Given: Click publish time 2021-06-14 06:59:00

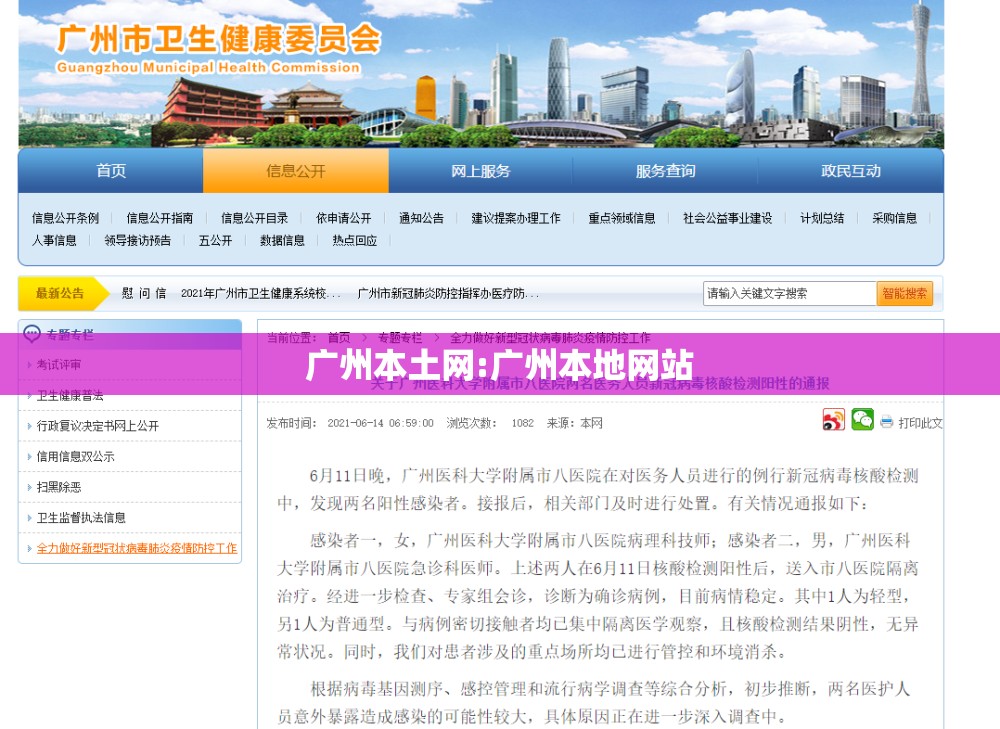Looking at the screenshot, I should [380, 423].
